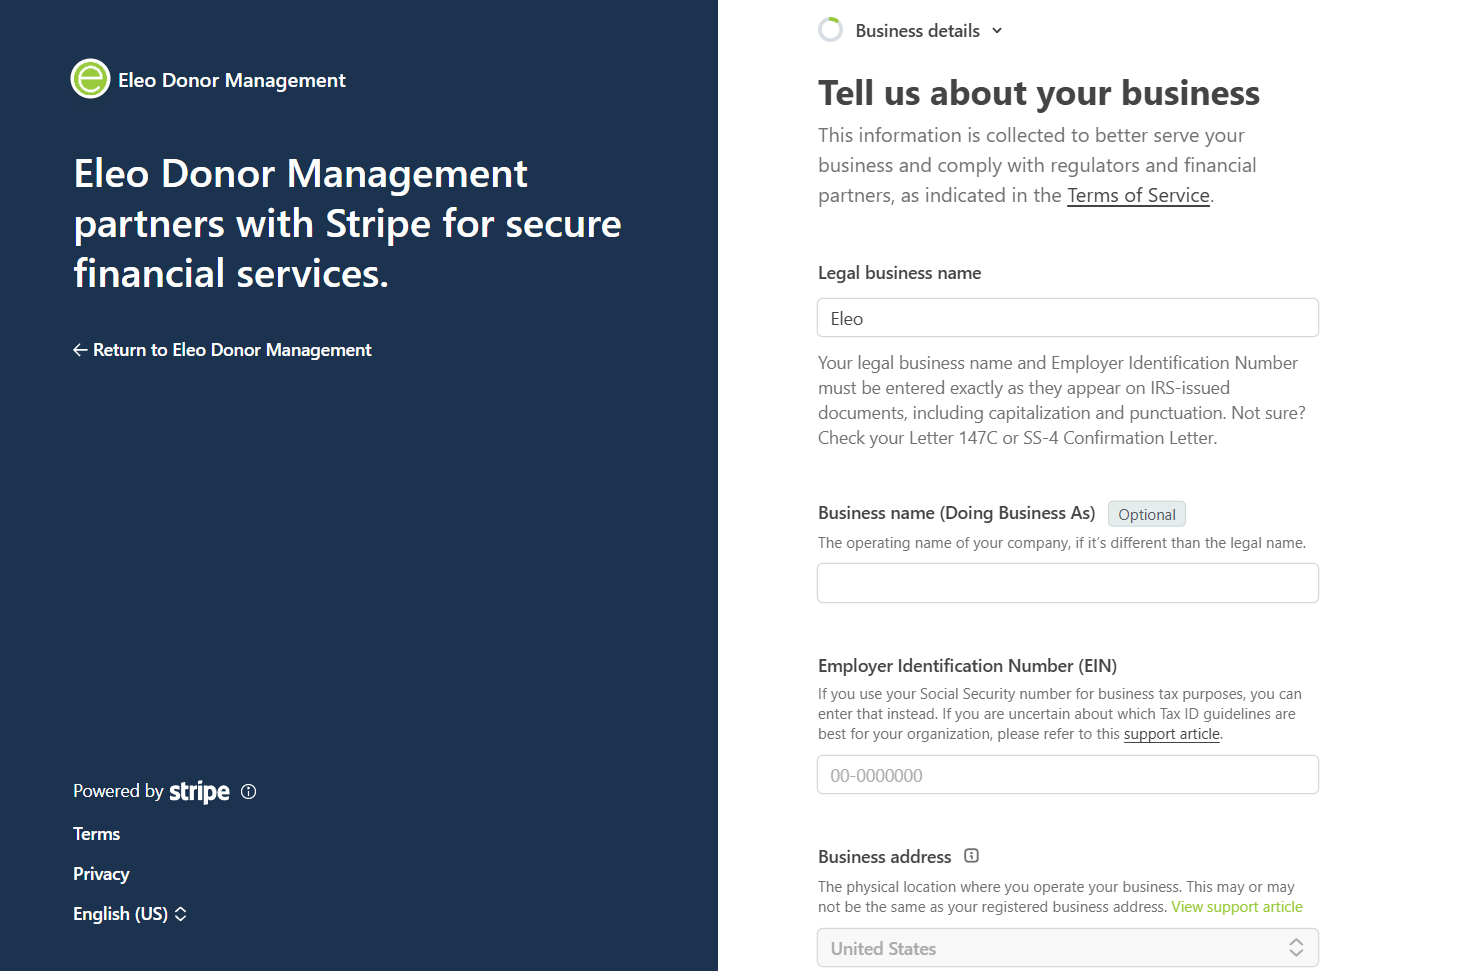Open the English (US) language selector
The height and width of the screenshot is (971, 1472).
click(130, 914)
